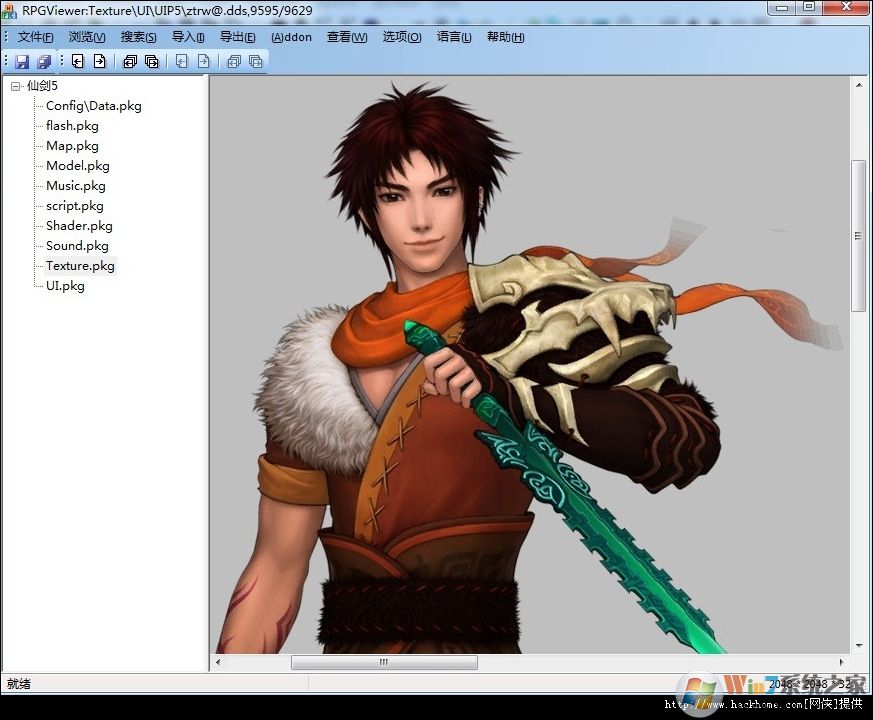The image size is (873, 720).
Task: Click the RPGViewer application icon in title bar
Action: (x=8, y=8)
